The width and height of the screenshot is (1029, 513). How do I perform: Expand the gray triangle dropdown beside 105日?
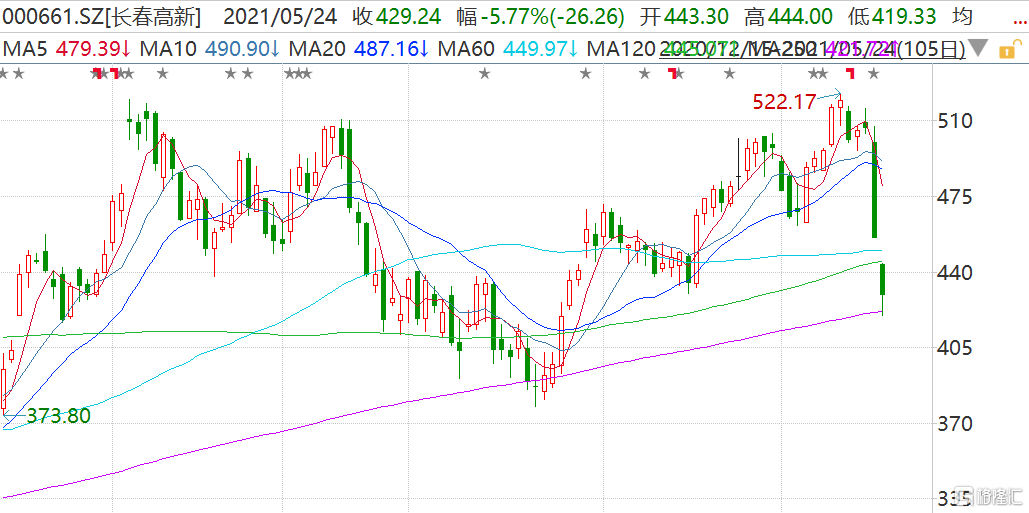979,48
